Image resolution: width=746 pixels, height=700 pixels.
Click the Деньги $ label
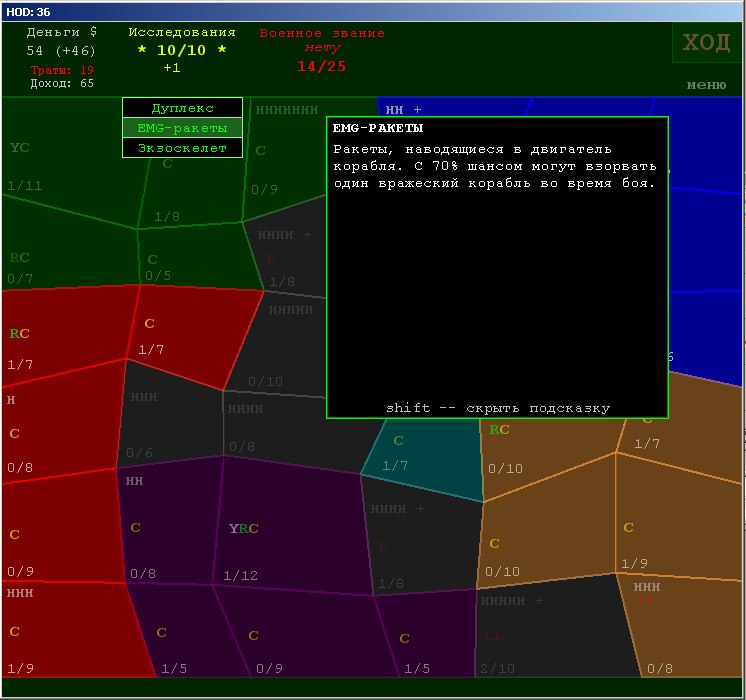(x=61, y=32)
